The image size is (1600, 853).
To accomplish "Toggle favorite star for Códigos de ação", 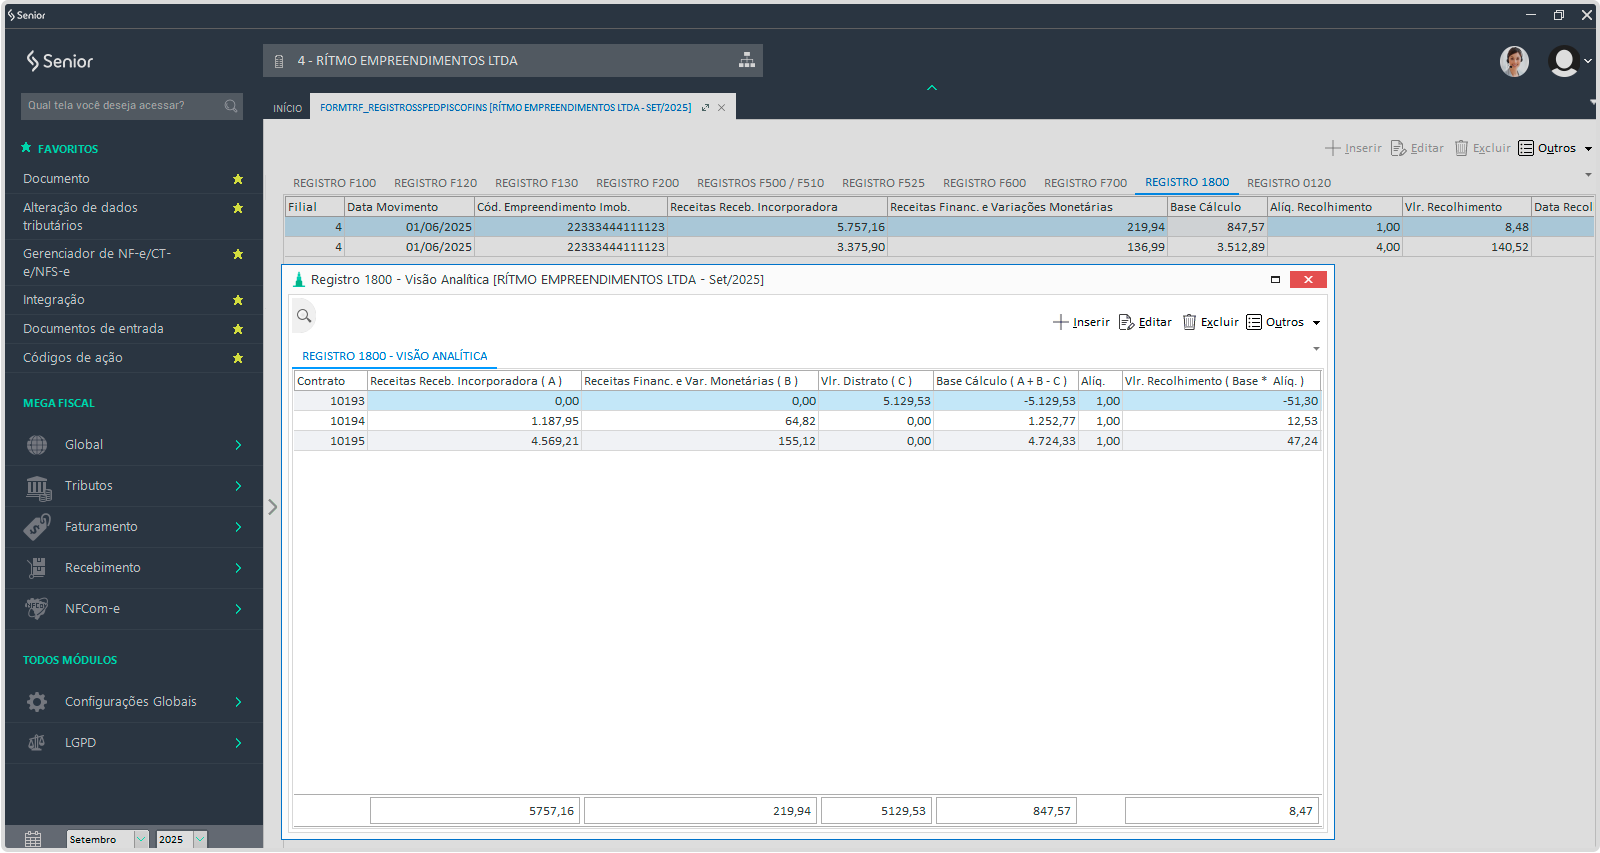I will (238, 358).
